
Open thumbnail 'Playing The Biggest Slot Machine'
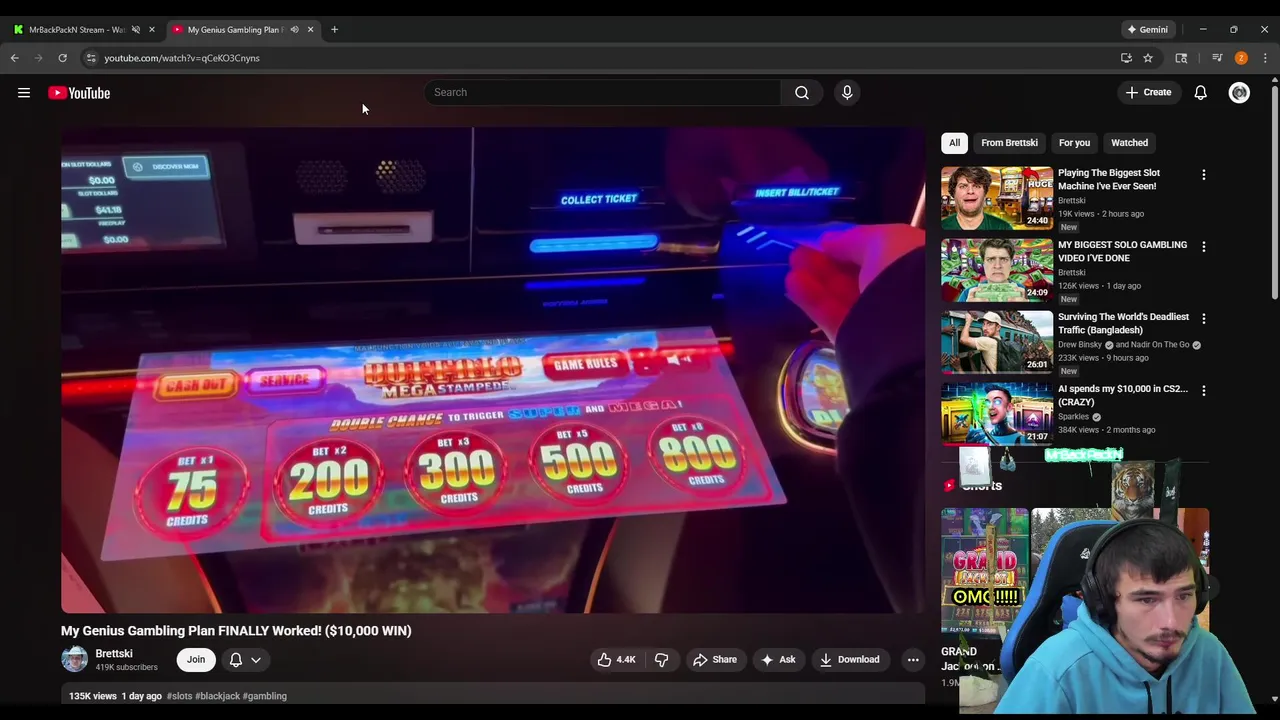(997, 198)
